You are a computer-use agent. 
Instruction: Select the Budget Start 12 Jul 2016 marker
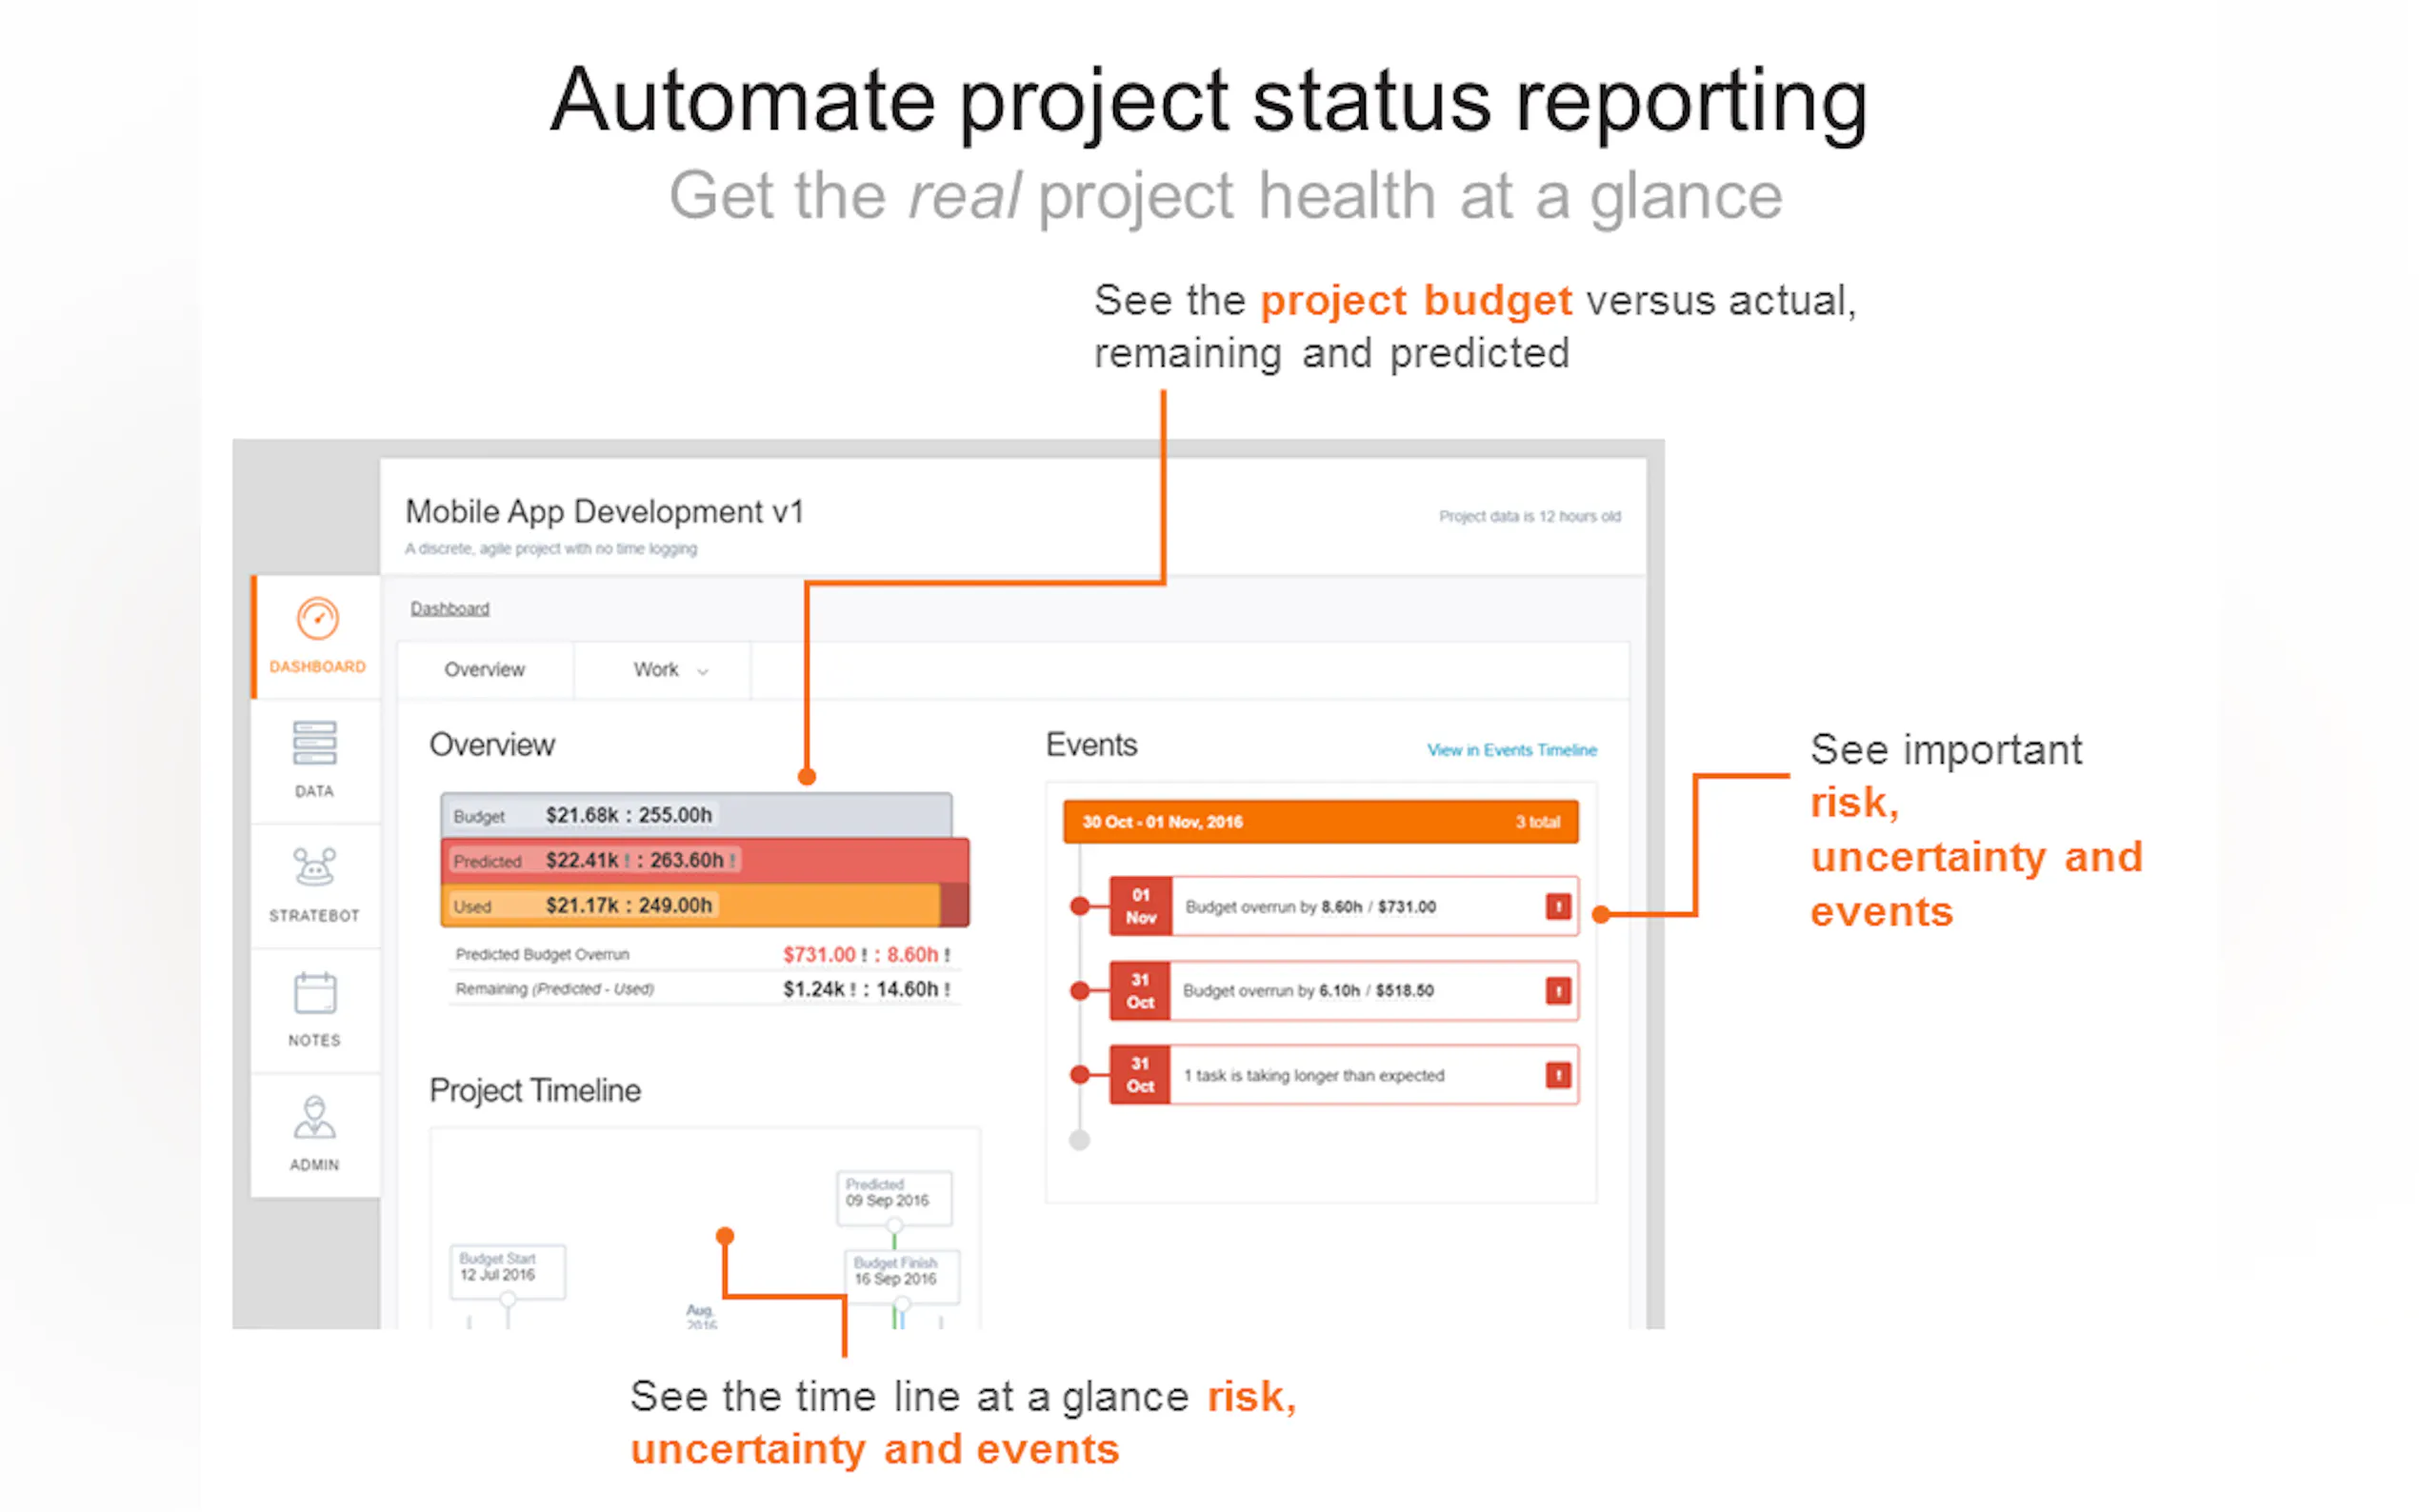point(506,1271)
